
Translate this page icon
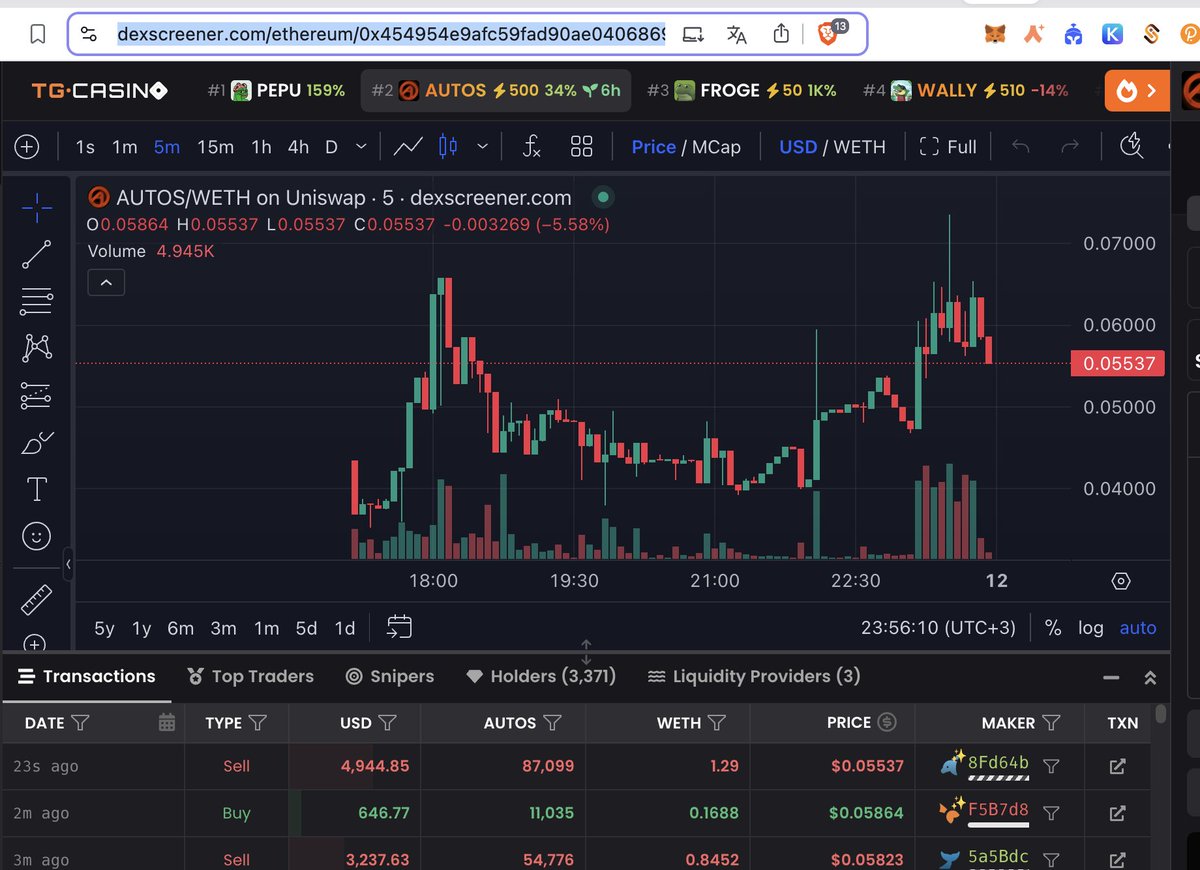click(737, 35)
